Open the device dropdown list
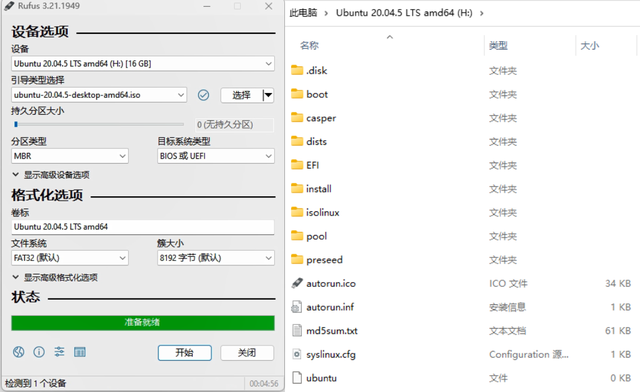This screenshot has width=640, height=392. tap(143, 64)
